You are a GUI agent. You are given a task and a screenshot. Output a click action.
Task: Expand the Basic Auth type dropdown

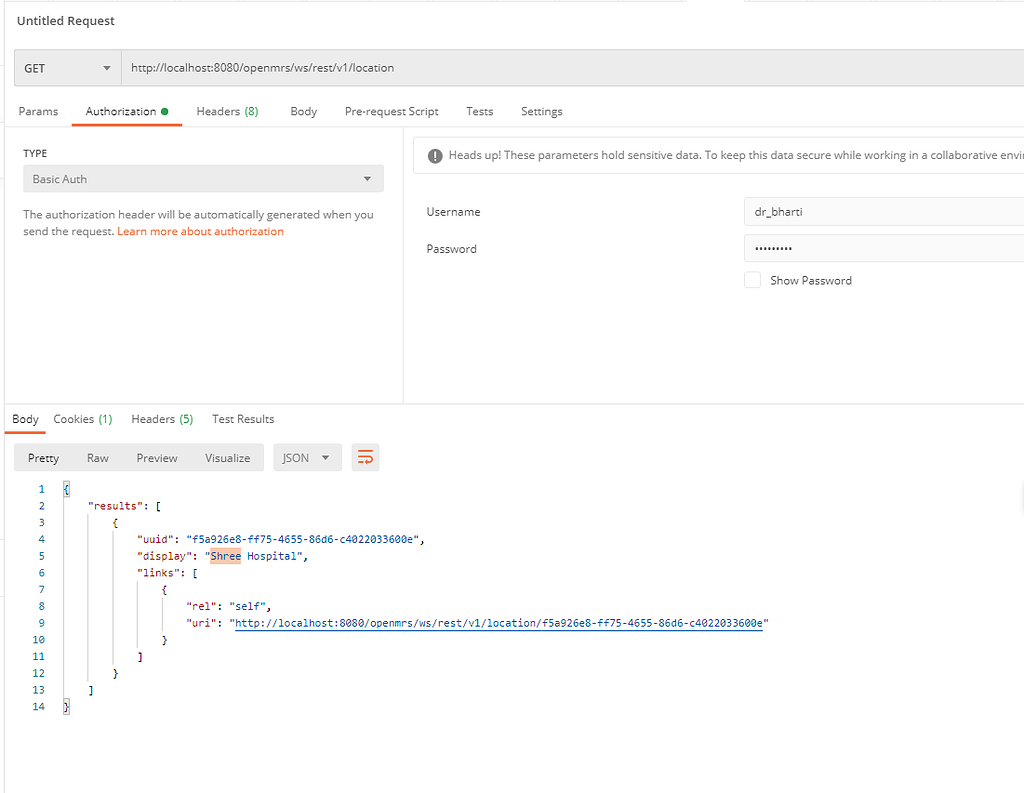[x=203, y=179]
